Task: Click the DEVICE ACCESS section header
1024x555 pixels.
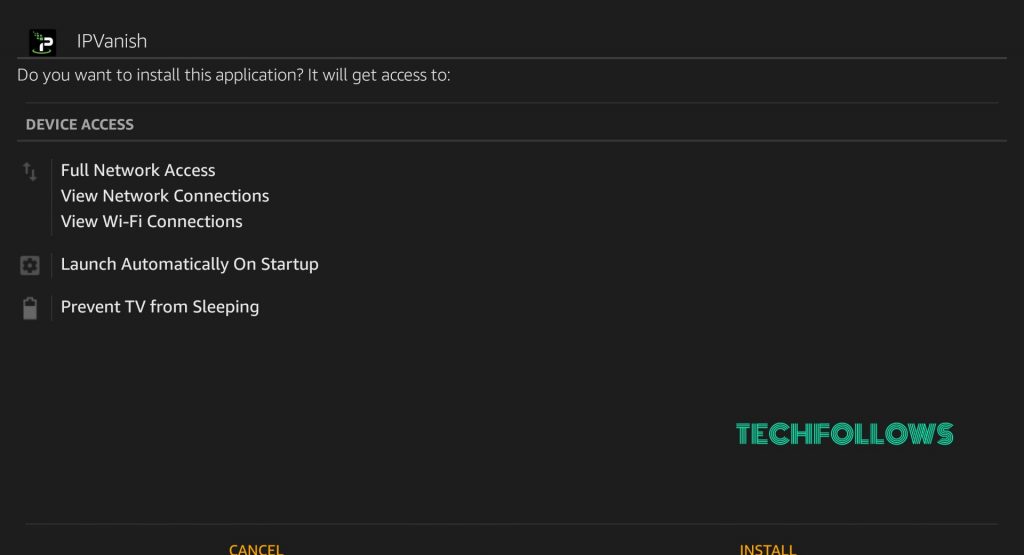Action: click(x=80, y=125)
